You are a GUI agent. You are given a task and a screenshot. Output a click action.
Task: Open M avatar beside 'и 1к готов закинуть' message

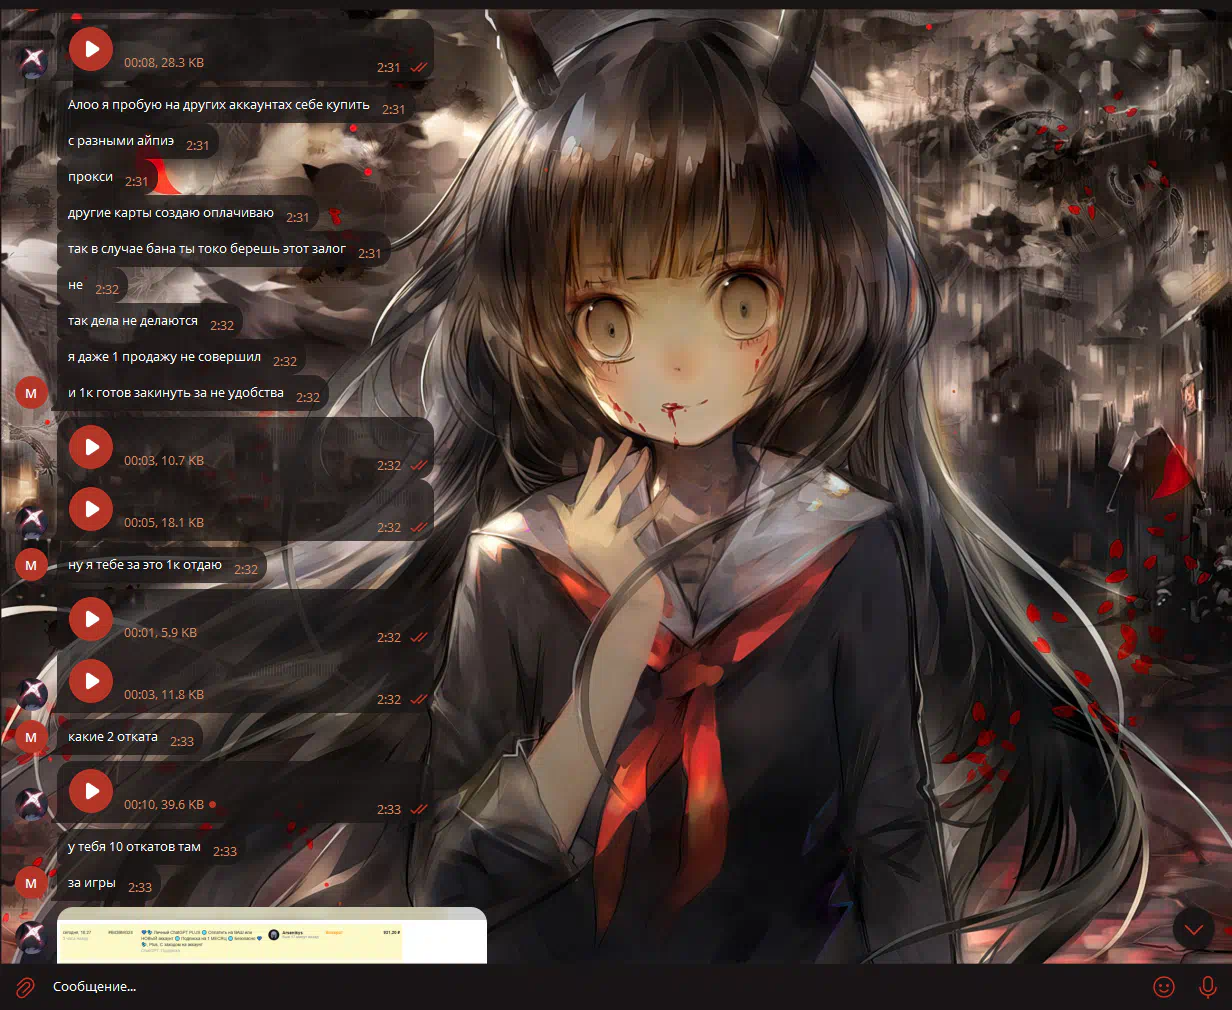[31, 393]
